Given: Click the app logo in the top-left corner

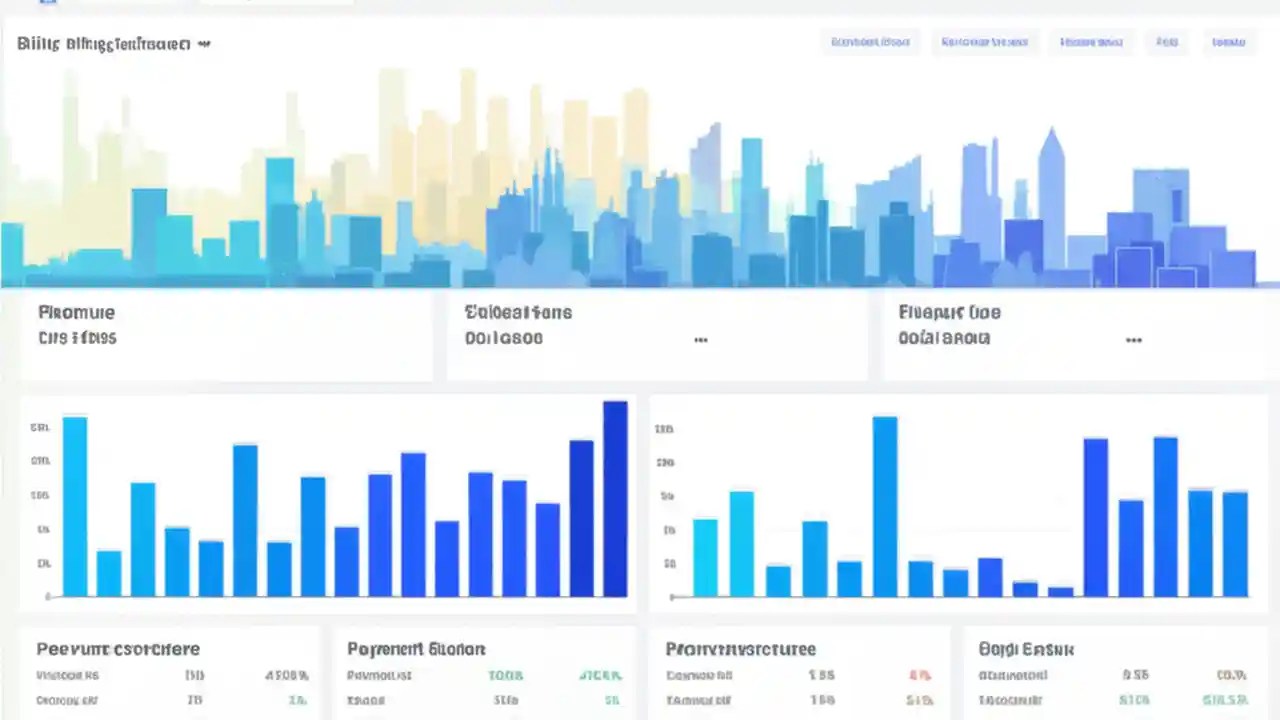Looking at the screenshot, I should [45, 4].
